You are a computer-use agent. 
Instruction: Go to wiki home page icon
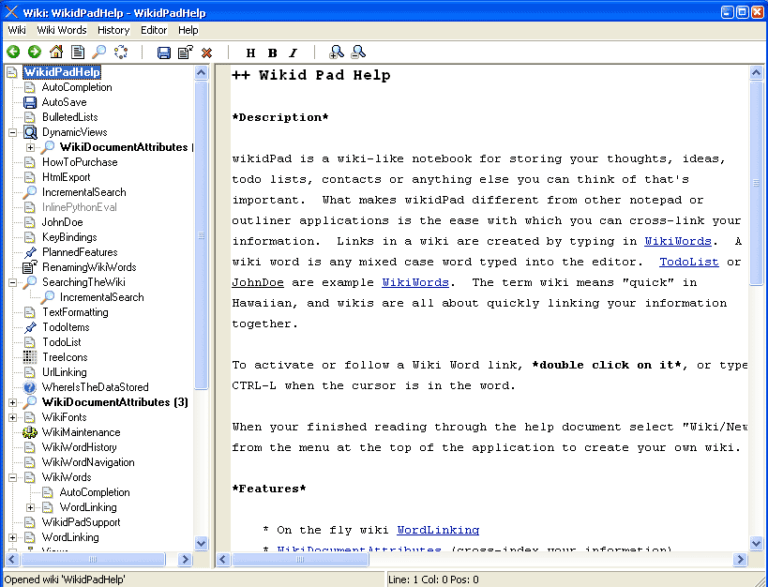coord(56,52)
